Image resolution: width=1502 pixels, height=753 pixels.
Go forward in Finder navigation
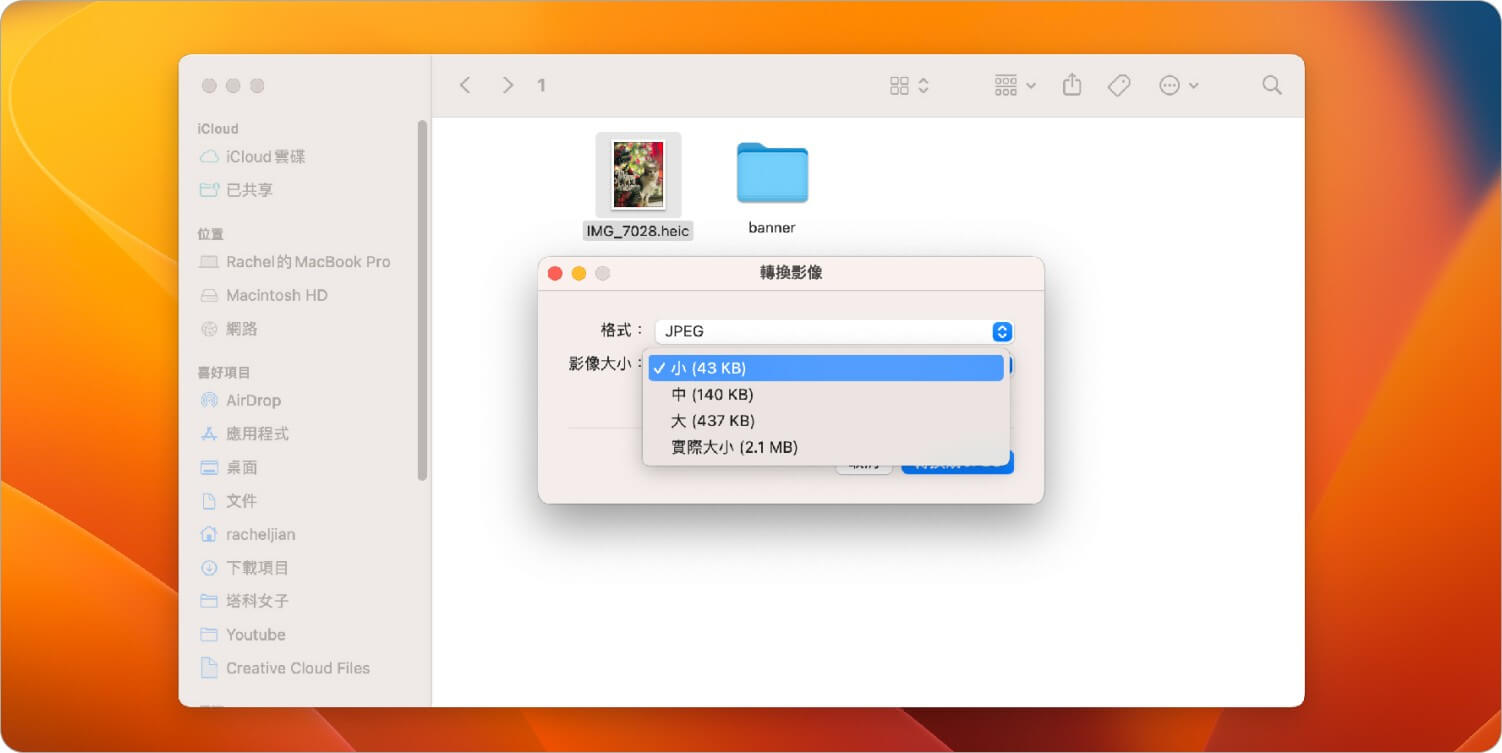pyautogui.click(x=508, y=86)
